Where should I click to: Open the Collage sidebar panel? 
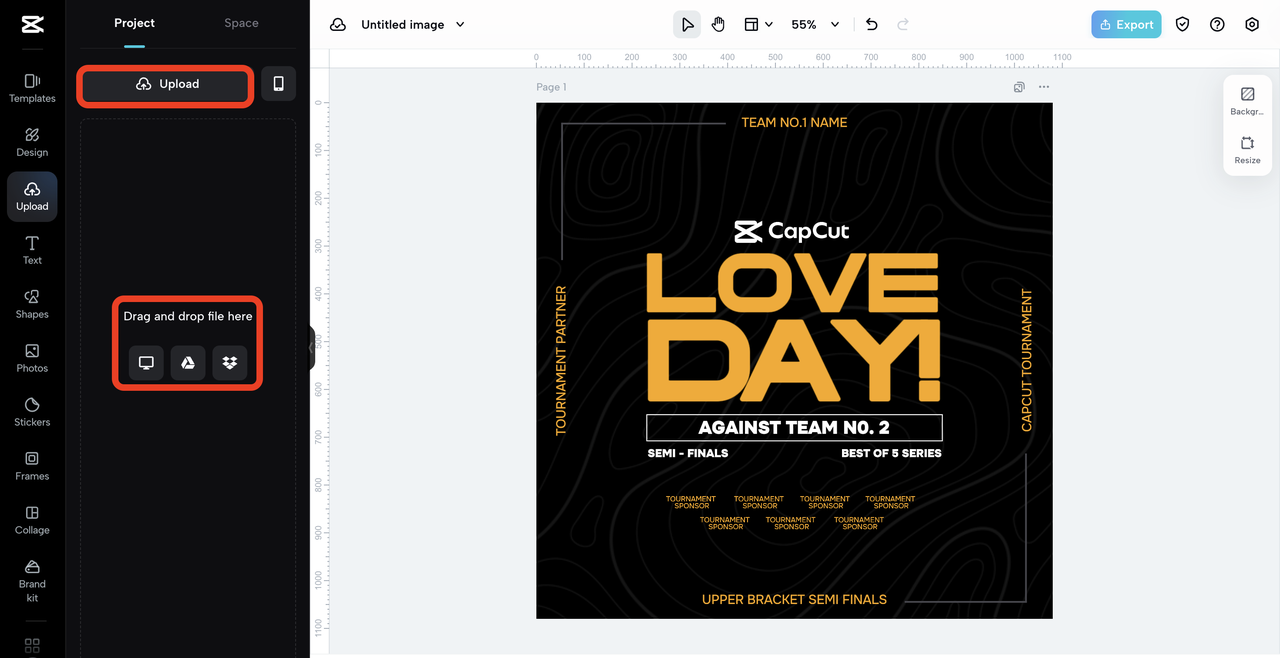click(x=32, y=520)
